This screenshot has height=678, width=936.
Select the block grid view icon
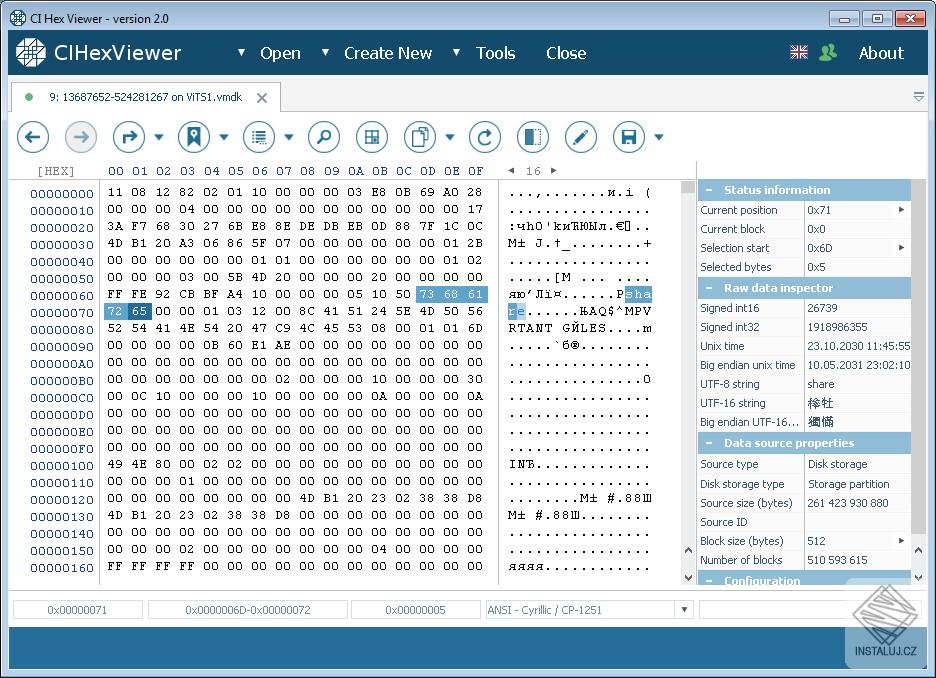(371, 137)
